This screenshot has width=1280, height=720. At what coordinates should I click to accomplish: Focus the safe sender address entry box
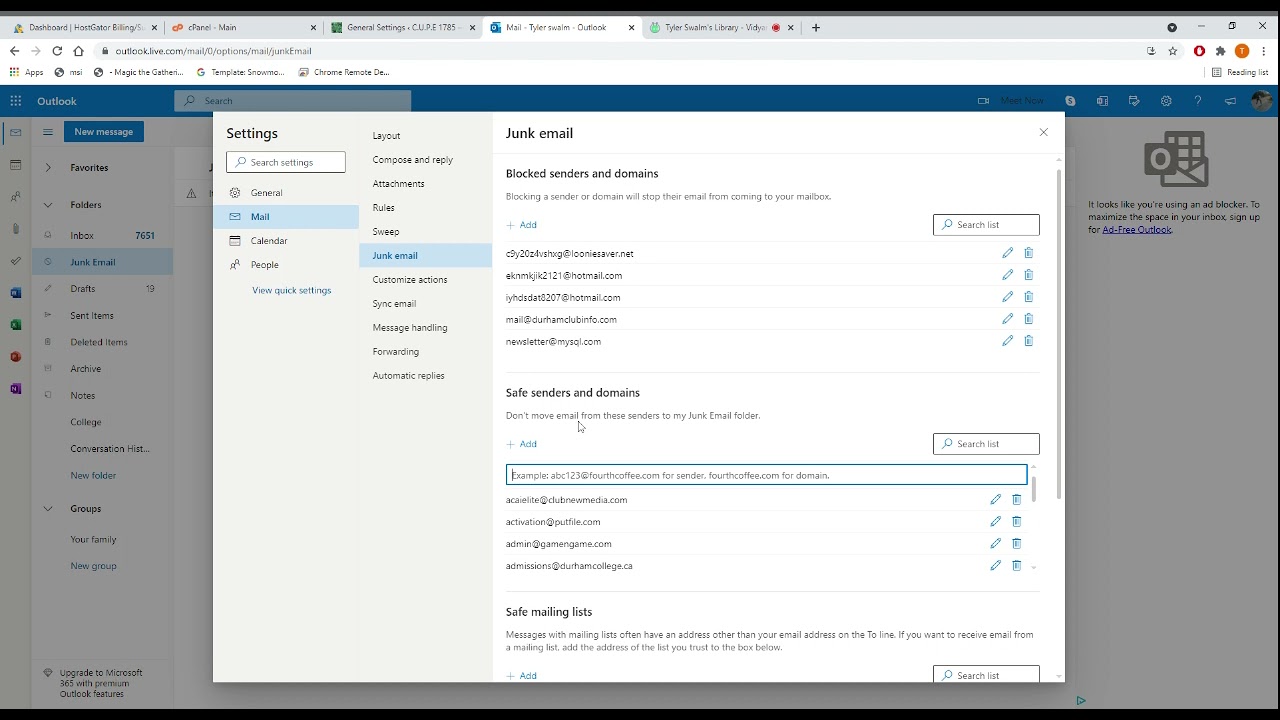766,475
